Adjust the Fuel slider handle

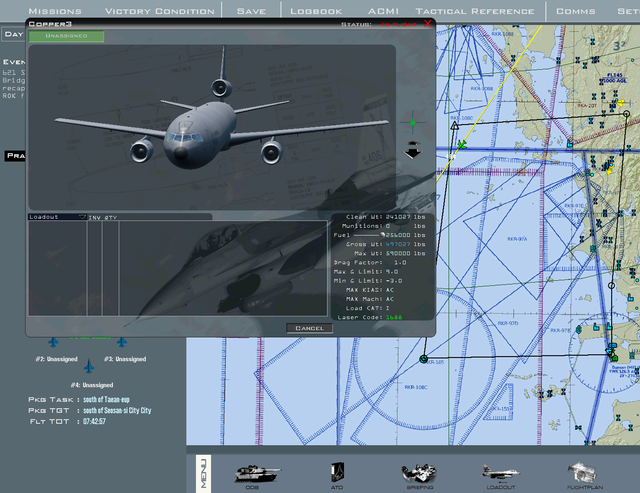(x=382, y=235)
